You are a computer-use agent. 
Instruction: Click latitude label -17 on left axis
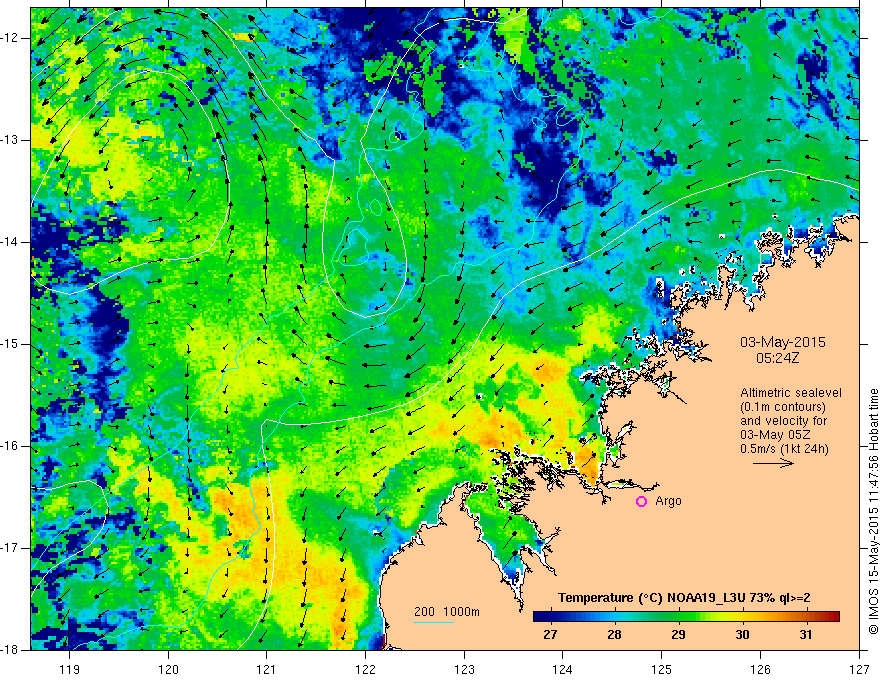click(10, 548)
